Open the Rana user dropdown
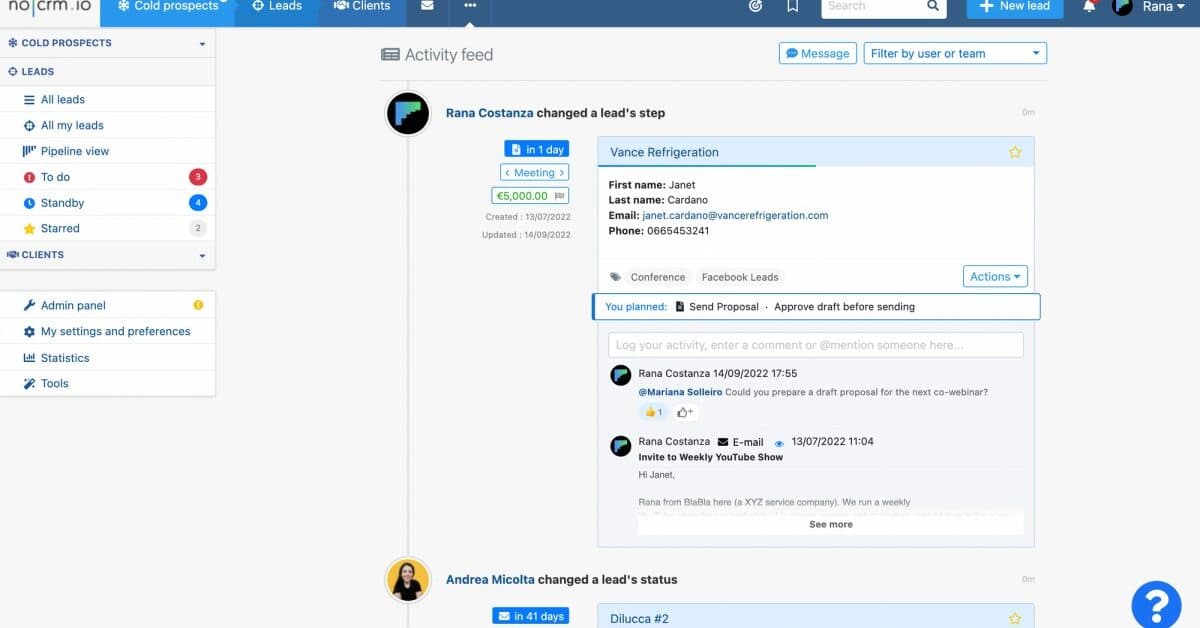1200x628 pixels. (1165, 7)
